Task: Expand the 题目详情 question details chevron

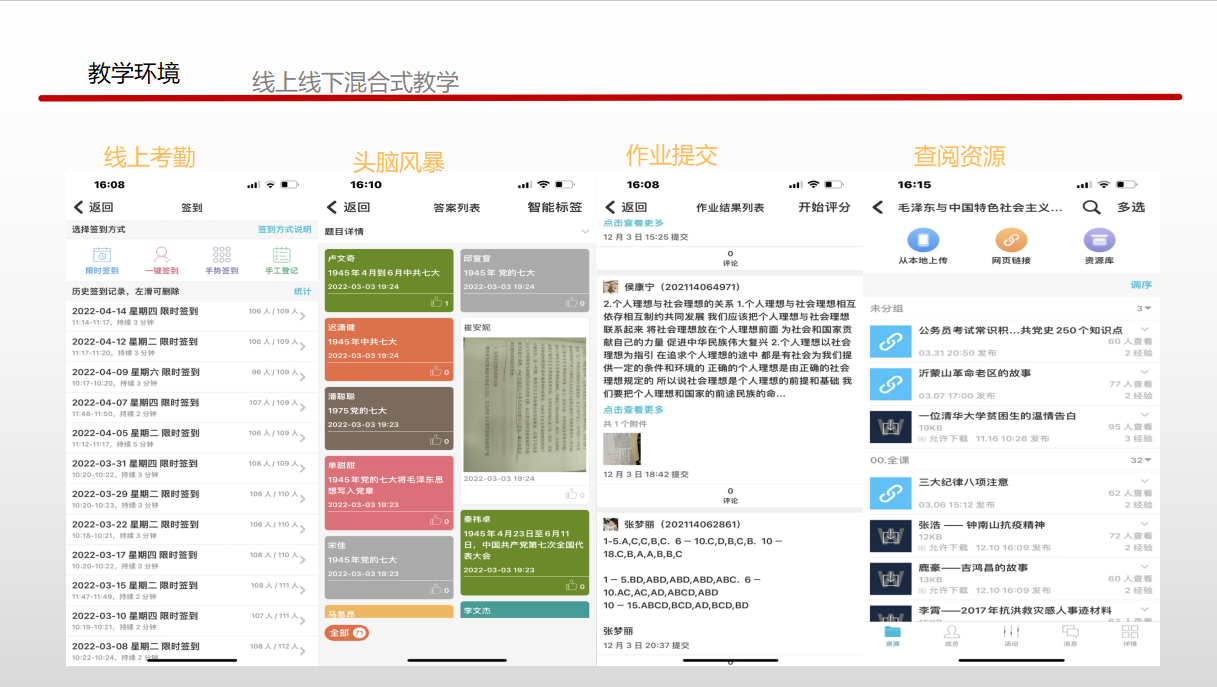Action: 585,232
